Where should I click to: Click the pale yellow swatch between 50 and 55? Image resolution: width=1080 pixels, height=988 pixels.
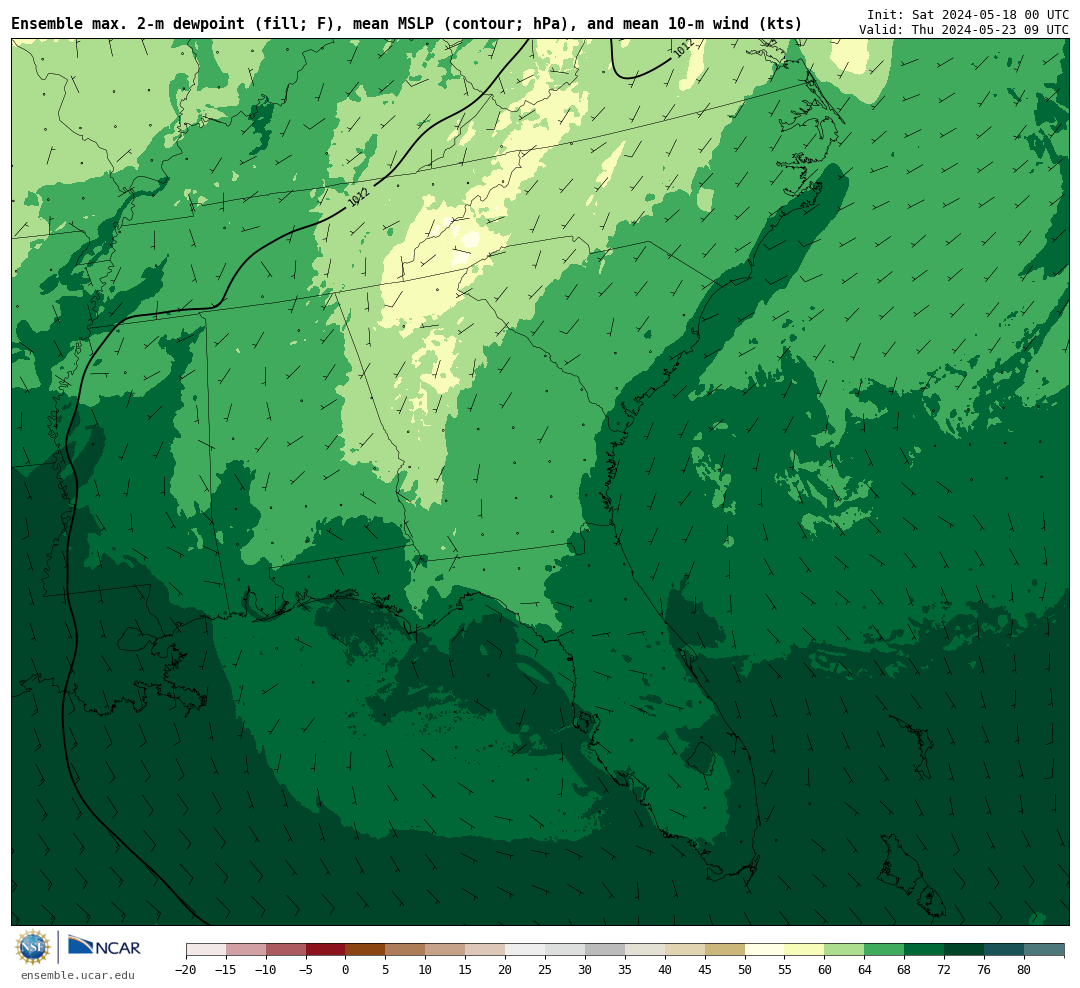point(765,950)
